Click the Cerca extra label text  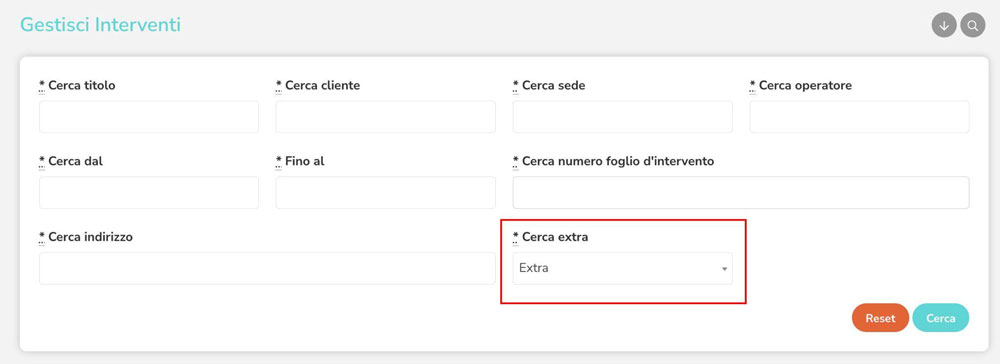coord(555,237)
